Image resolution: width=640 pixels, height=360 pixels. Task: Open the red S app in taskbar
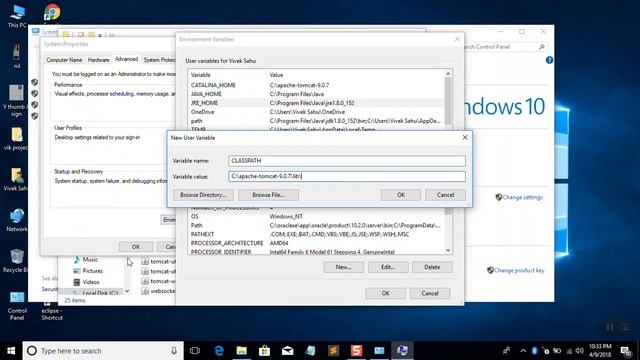(x=356, y=351)
